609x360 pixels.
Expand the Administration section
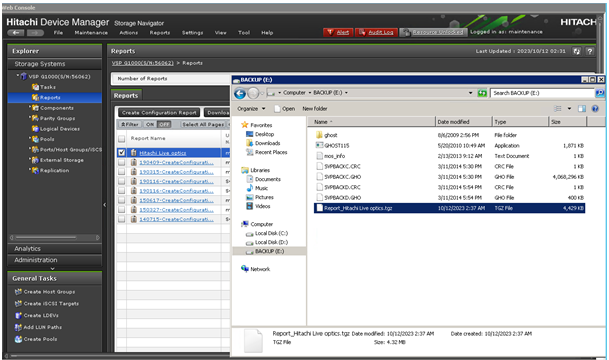click(55, 260)
